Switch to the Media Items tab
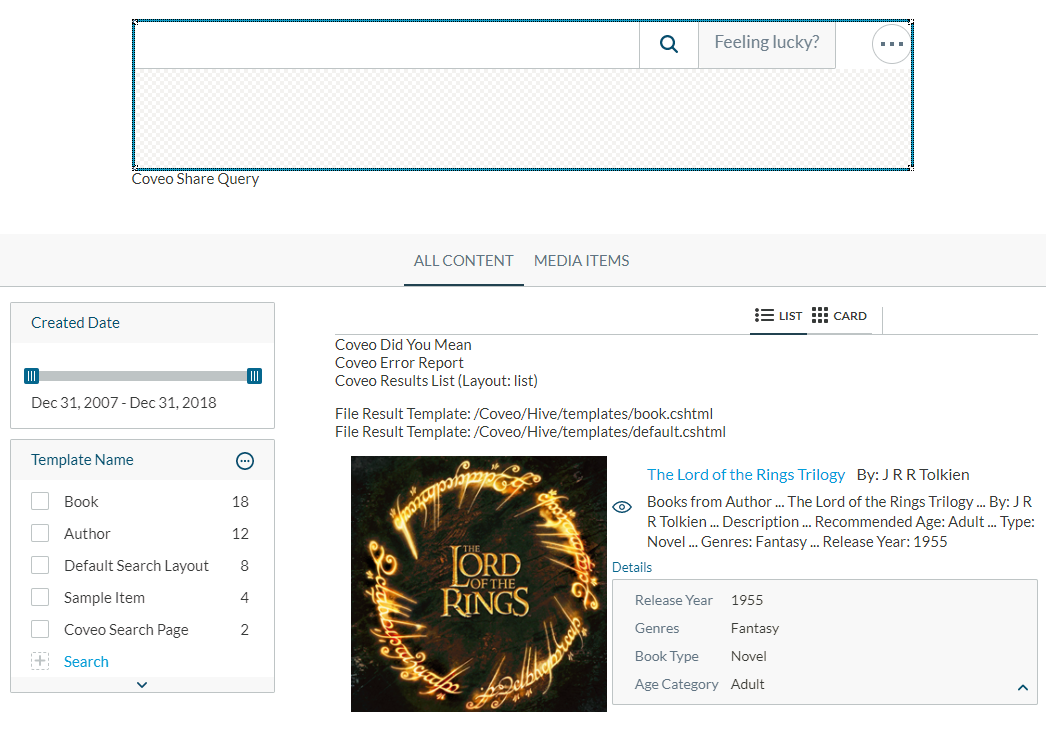The image size is (1046, 742). [582, 261]
